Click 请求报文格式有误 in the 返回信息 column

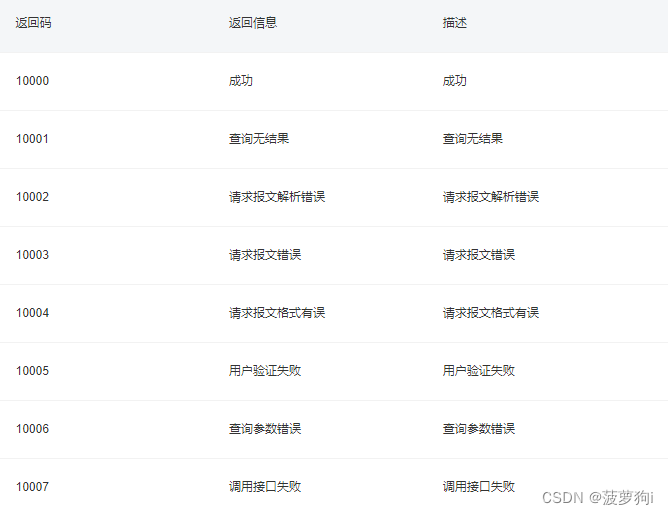click(x=277, y=313)
